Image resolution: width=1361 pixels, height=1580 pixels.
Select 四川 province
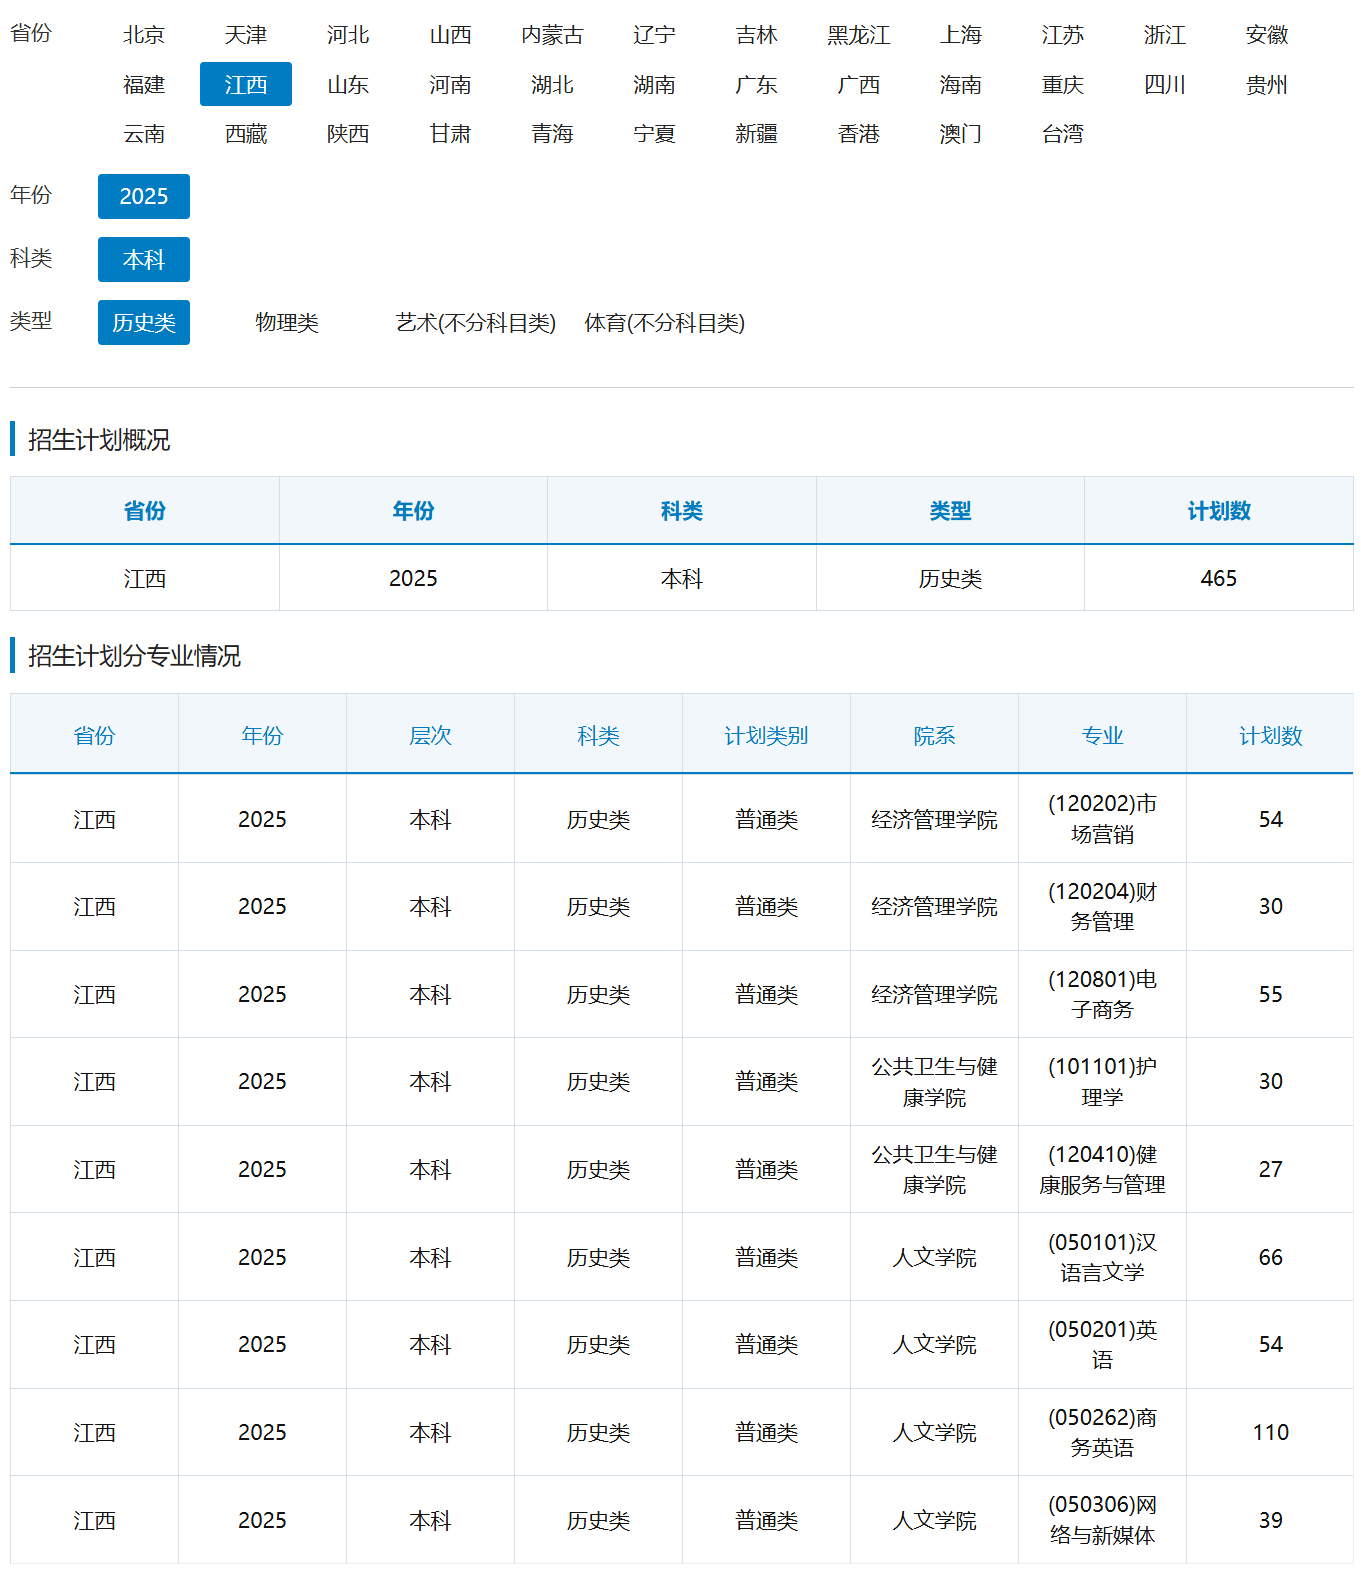coord(1165,85)
